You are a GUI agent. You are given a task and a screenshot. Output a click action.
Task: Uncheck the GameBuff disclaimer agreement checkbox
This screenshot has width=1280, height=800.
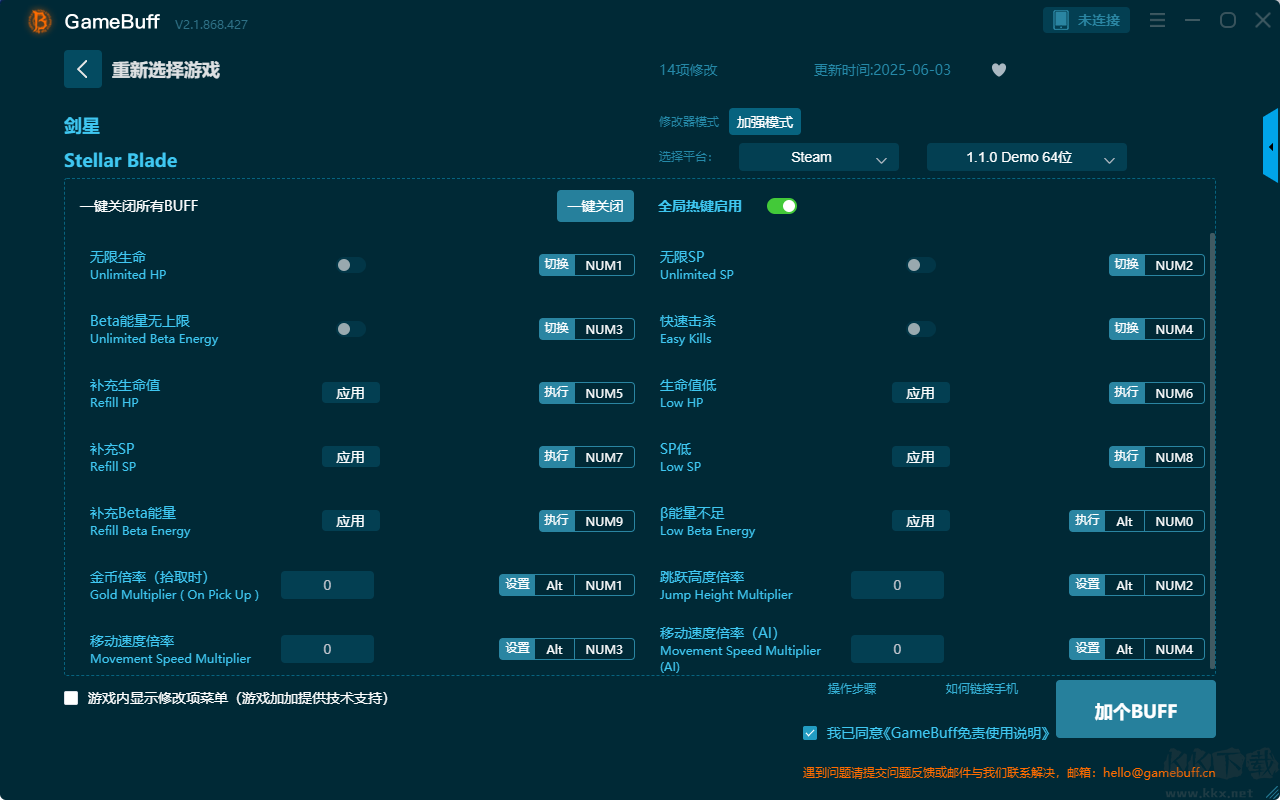point(810,733)
